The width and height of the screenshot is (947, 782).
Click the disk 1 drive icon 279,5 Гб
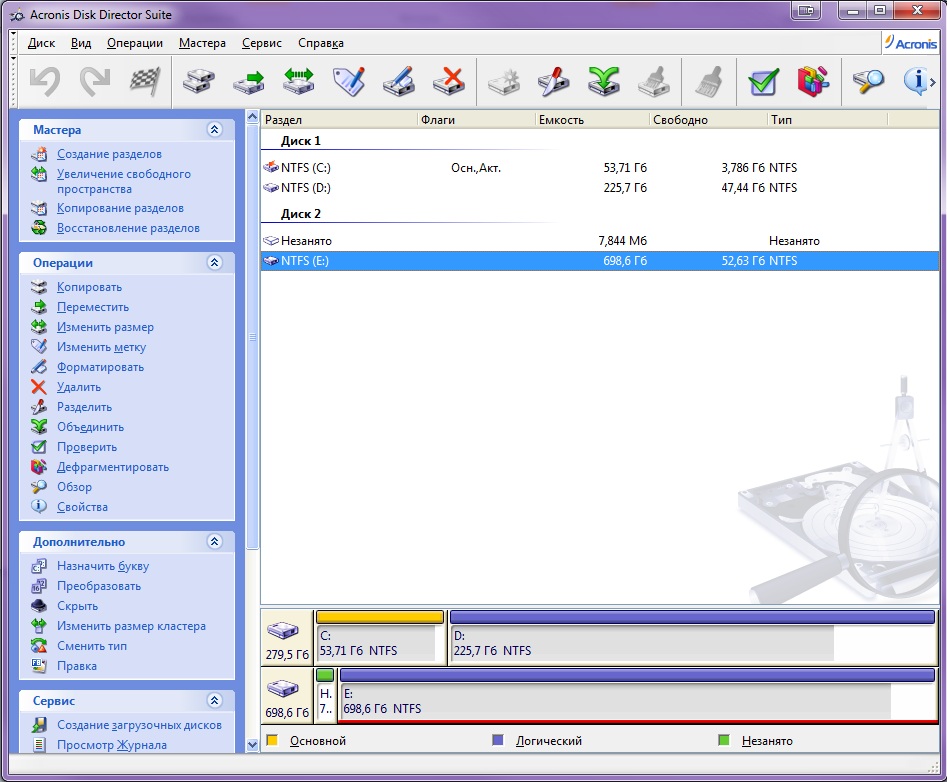[x=283, y=631]
